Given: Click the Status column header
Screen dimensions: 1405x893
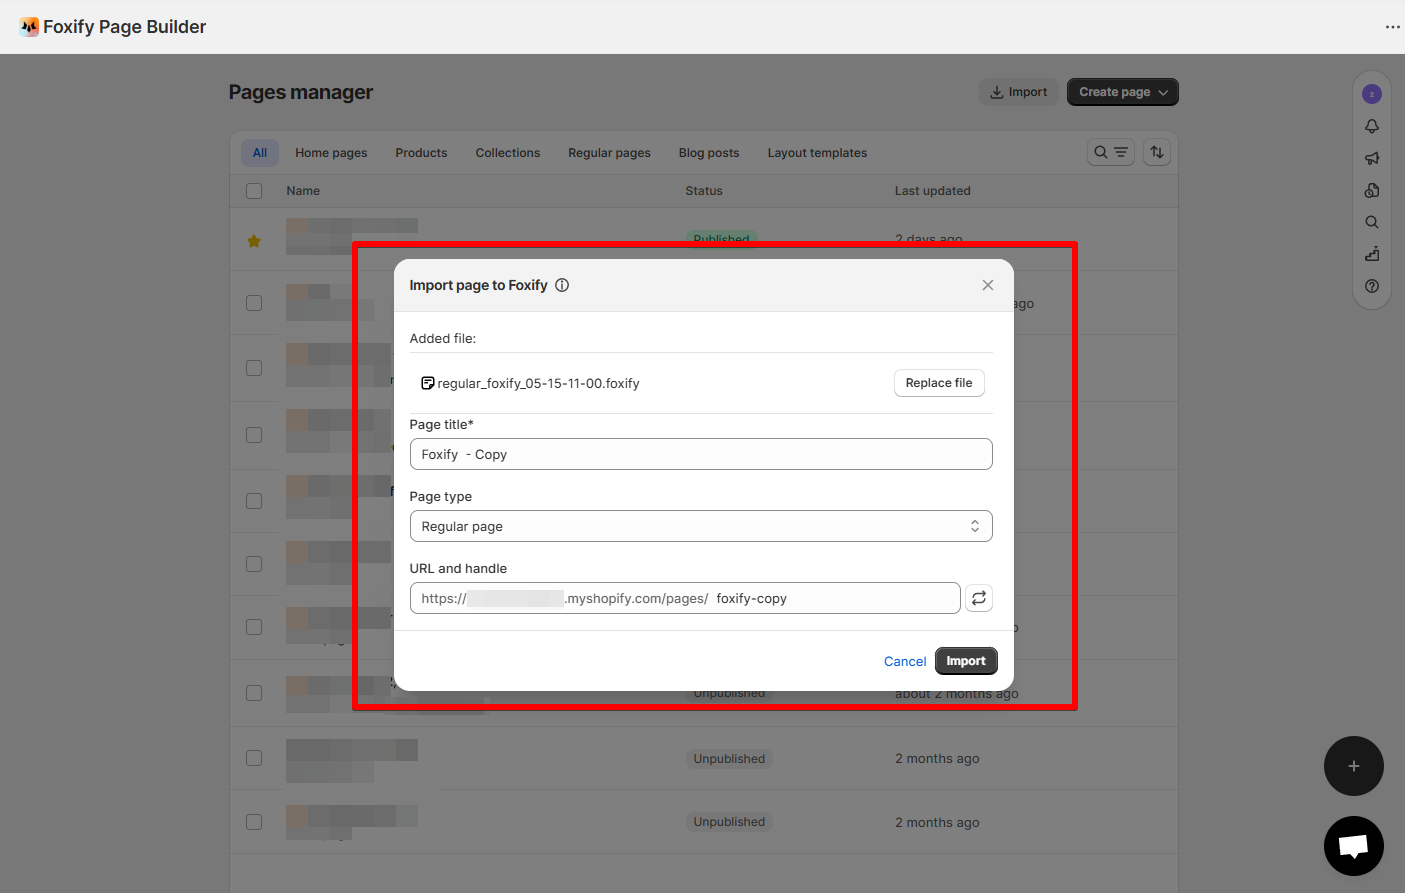Looking at the screenshot, I should pyautogui.click(x=704, y=191).
